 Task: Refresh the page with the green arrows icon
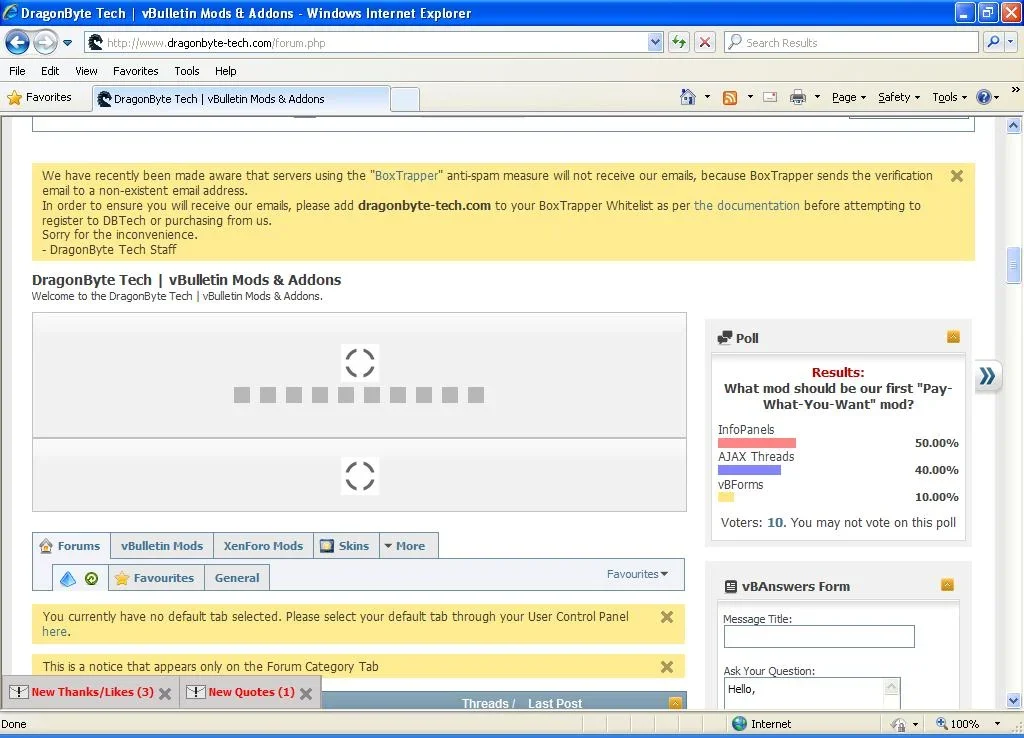pyautogui.click(x=679, y=43)
